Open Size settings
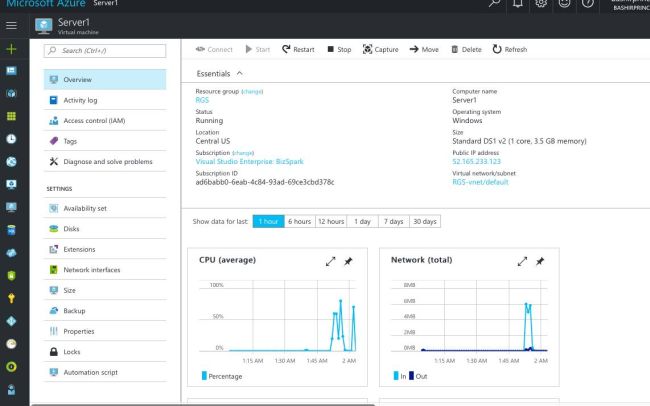The width and height of the screenshot is (650, 406). [105, 290]
